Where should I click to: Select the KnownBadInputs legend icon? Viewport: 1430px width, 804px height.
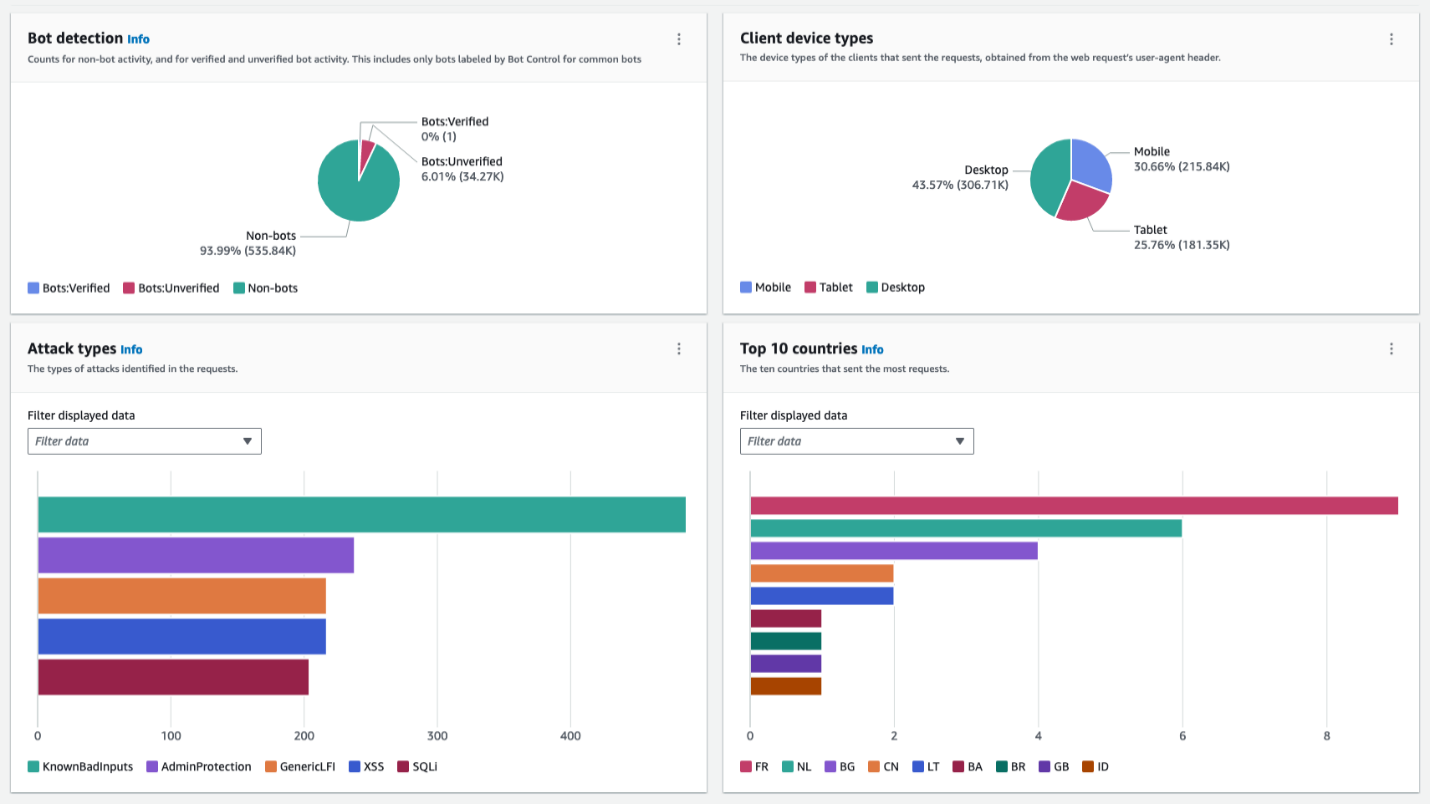(31, 766)
